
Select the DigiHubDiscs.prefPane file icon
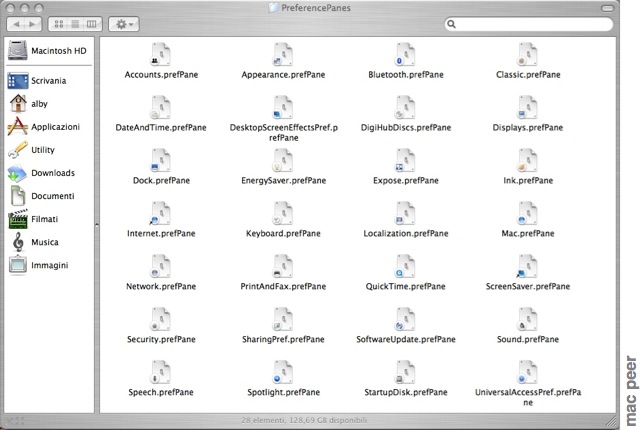pos(405,107)
